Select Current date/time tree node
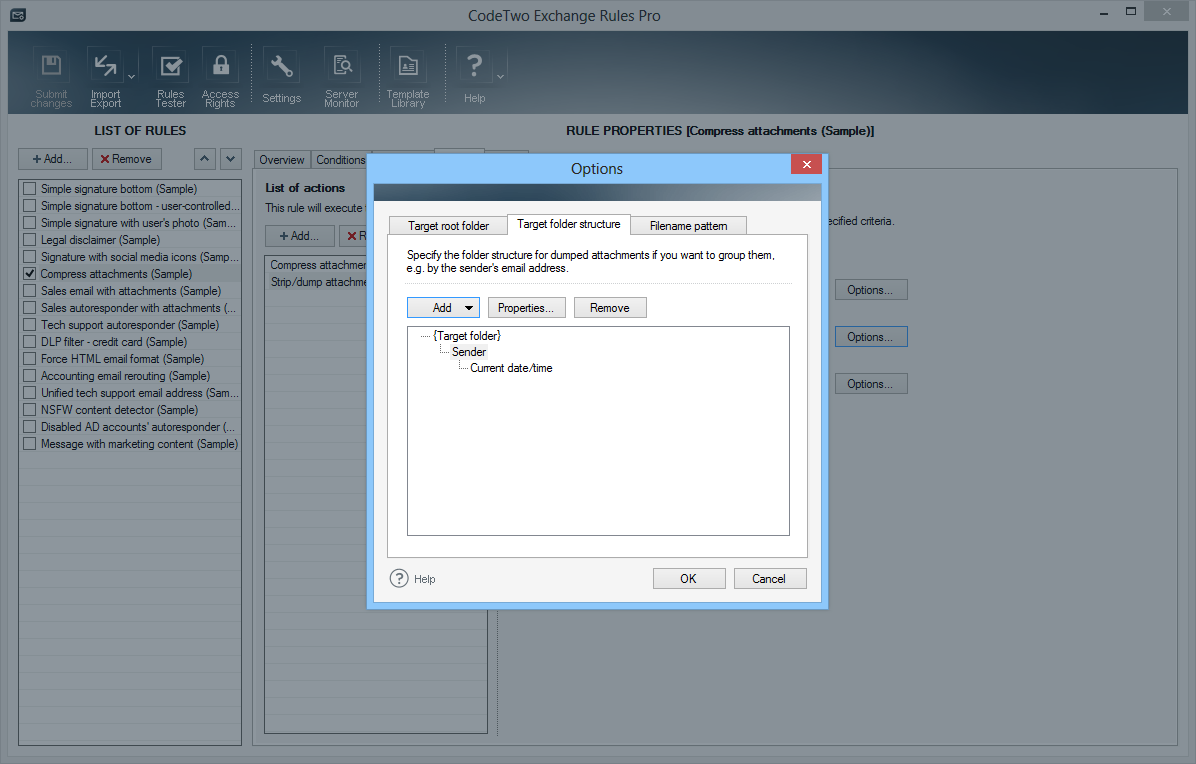1196x764 pixels. pyautogui.click(x=511, y=368)
